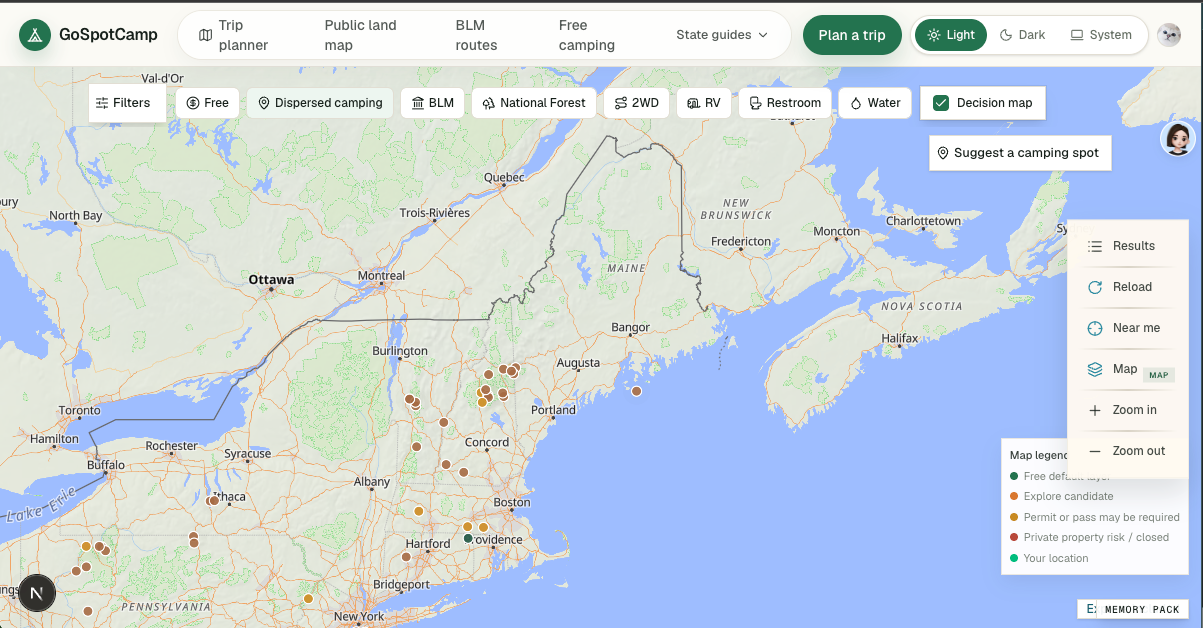
Task: Click the RV vehicle icon
Action: click(694, 103)
